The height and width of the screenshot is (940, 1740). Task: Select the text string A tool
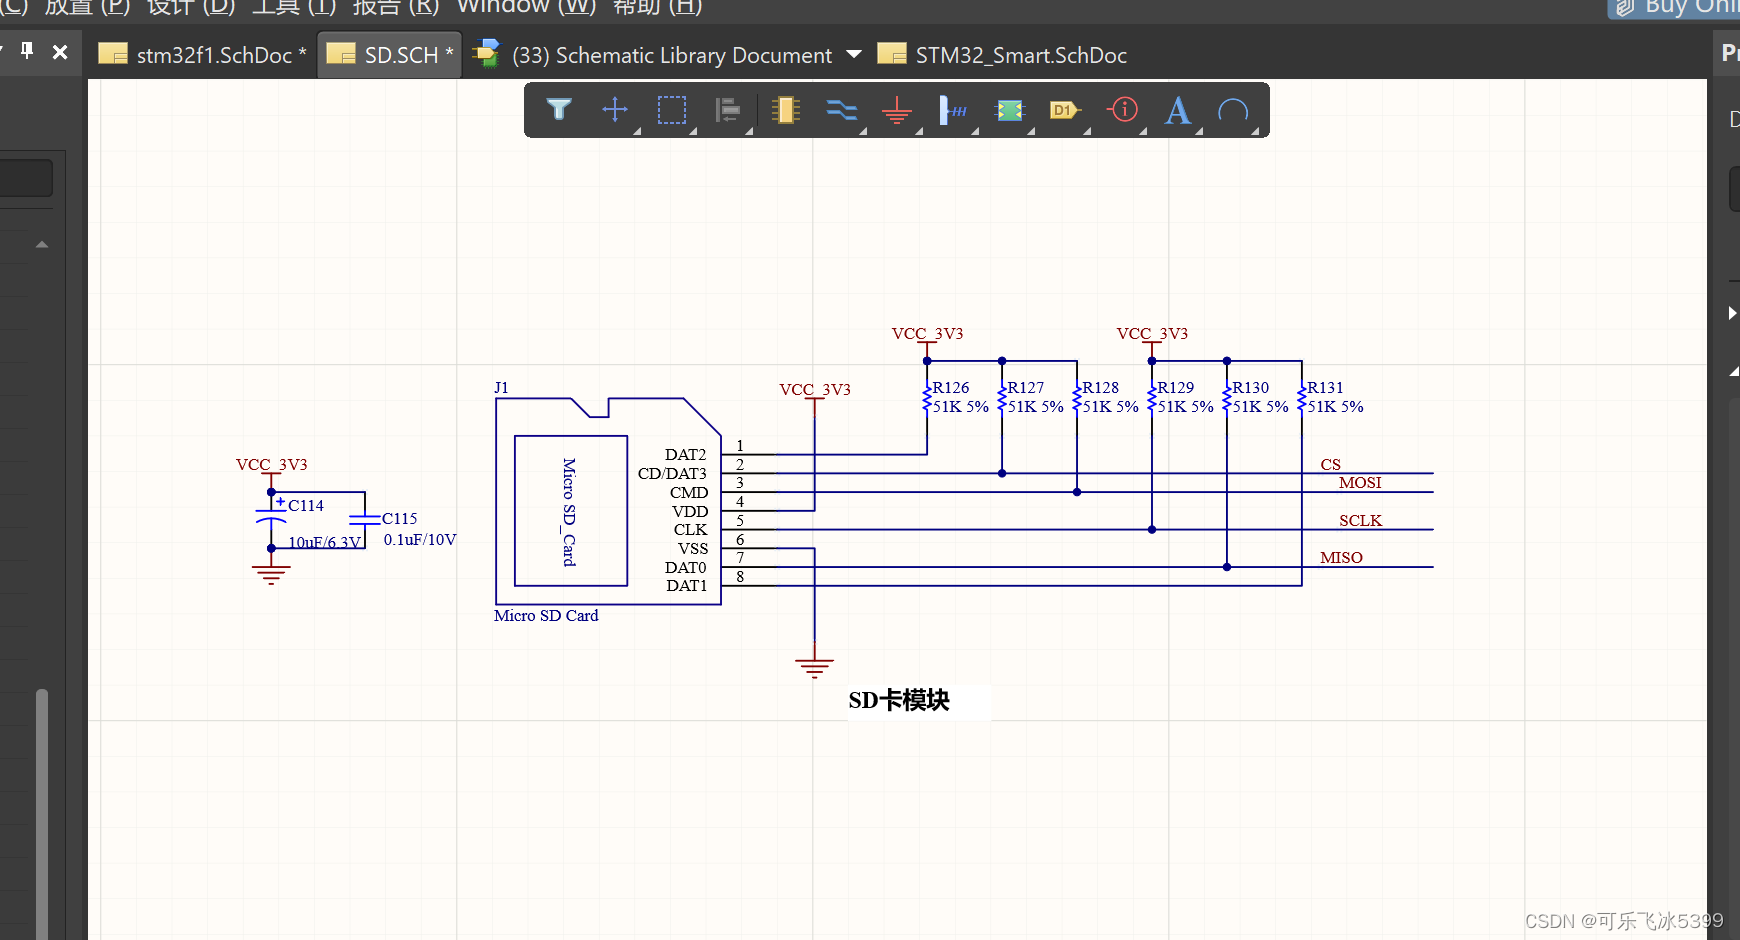coord(1178,109)
